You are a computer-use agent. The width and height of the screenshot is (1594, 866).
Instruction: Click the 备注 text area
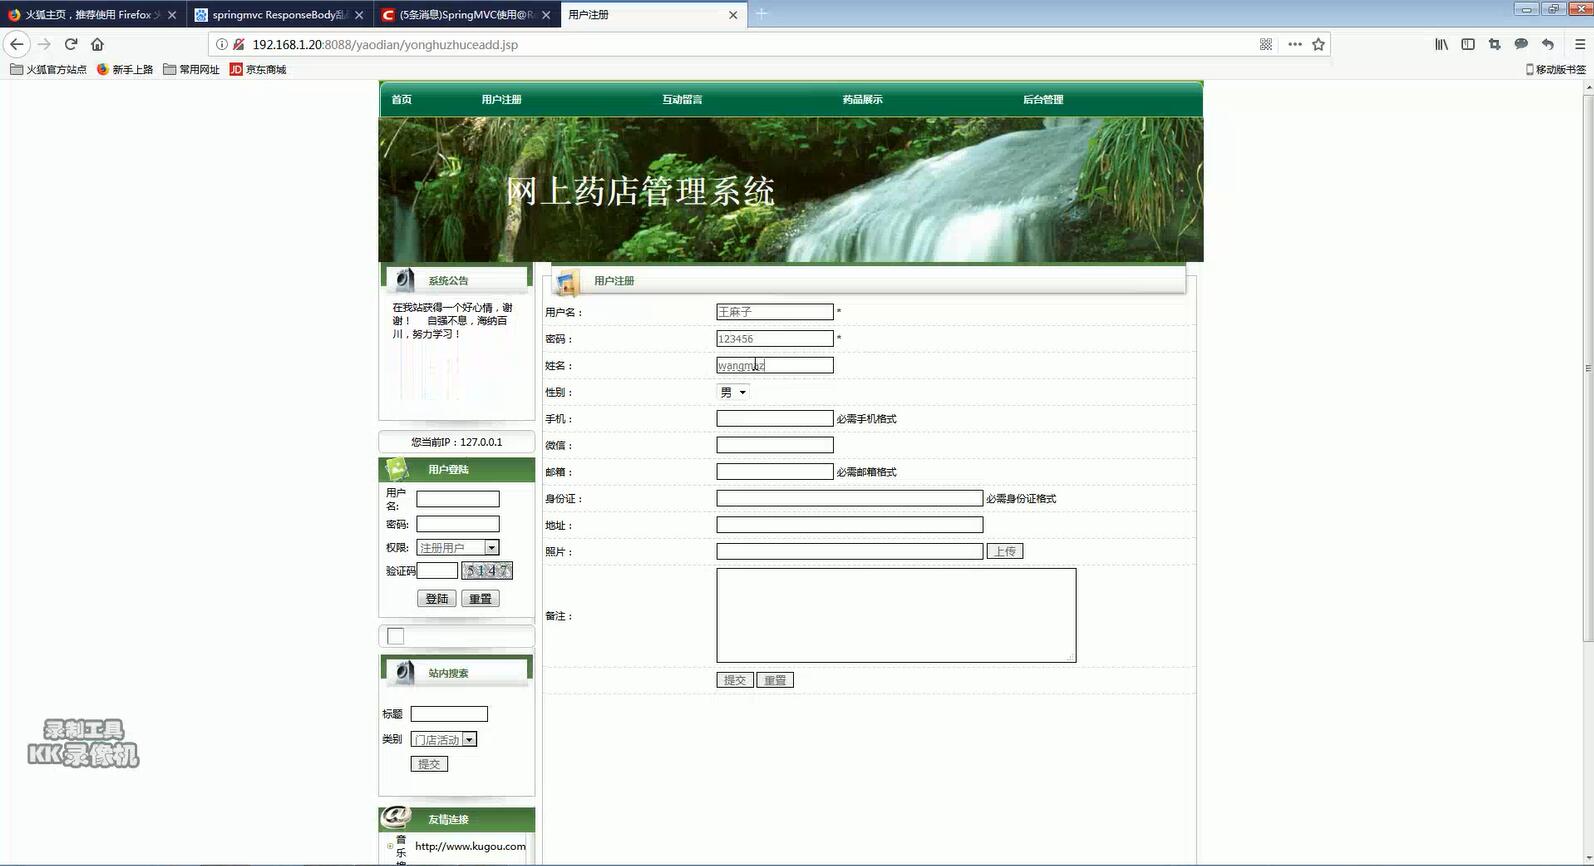pos(896,615)
